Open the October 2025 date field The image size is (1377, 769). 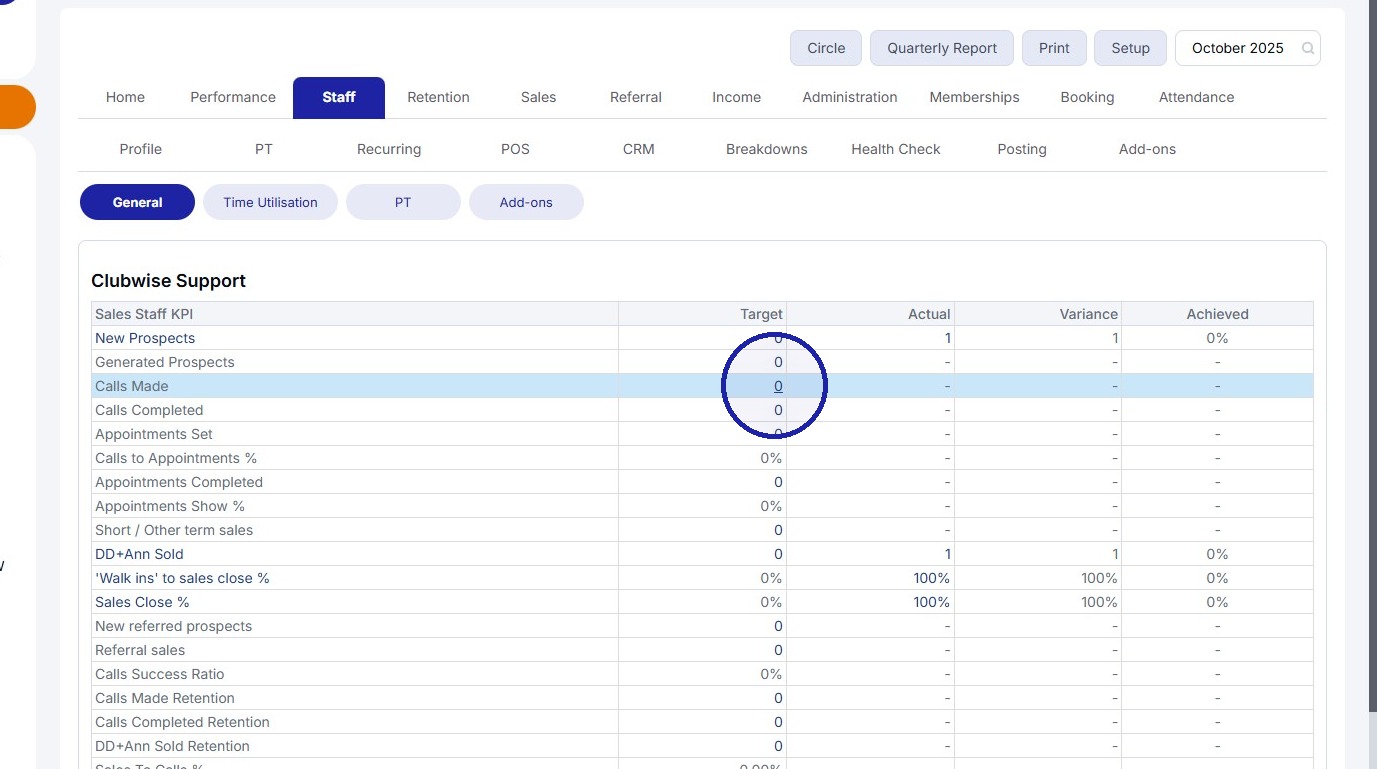(x=1247, y=48)
